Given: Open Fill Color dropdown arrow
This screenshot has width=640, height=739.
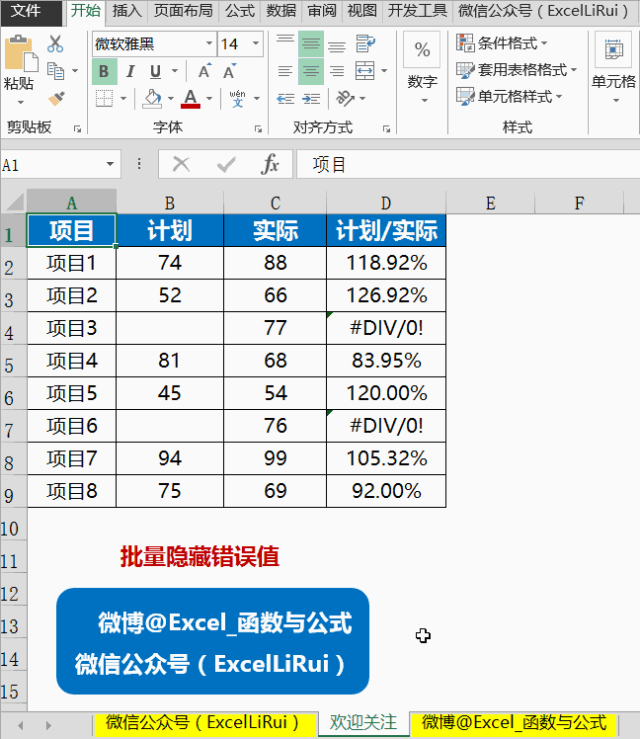Looking at the screenshot, I should point(171,99).
